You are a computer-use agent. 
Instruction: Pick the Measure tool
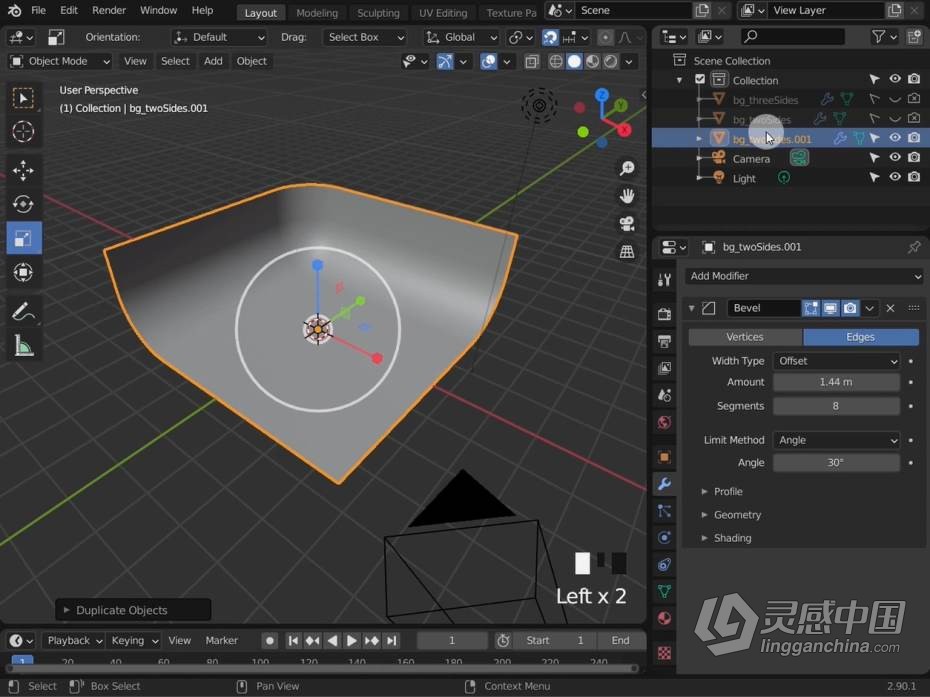pyautogui.click(x=23, y=345)
